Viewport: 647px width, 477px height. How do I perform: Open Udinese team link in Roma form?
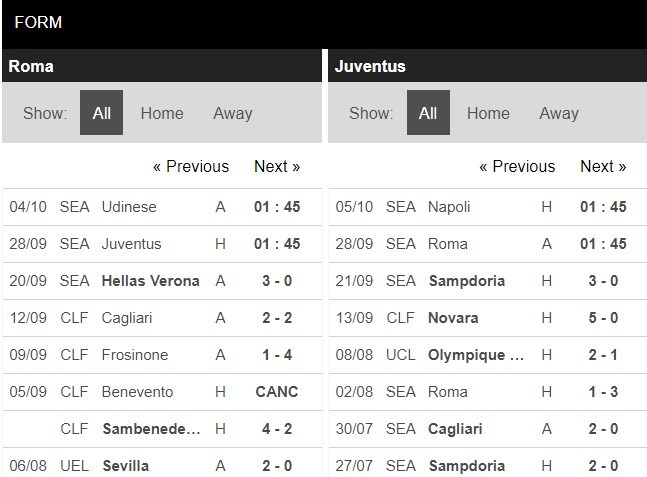tap(129, 207)
